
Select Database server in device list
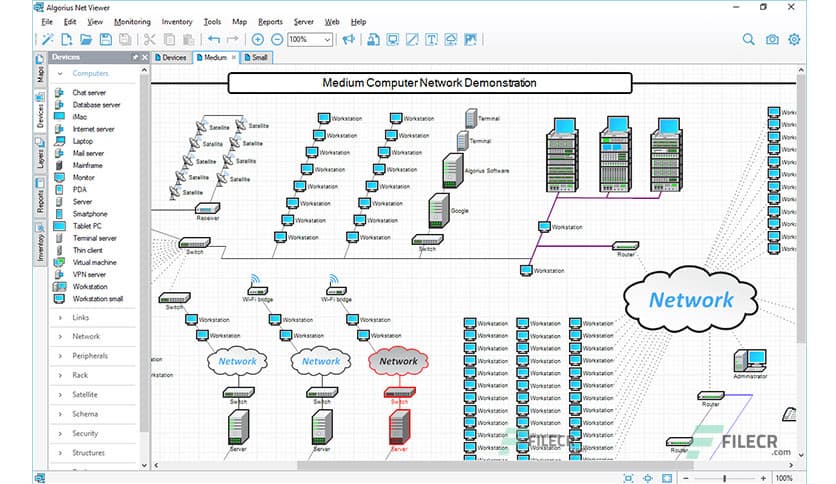96,105
